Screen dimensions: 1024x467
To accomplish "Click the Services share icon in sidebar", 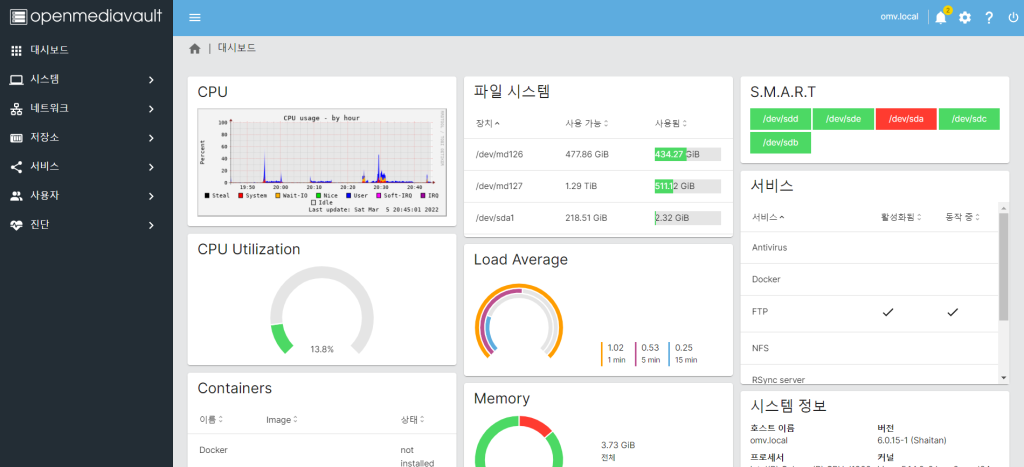I will (x=17, y=167).
